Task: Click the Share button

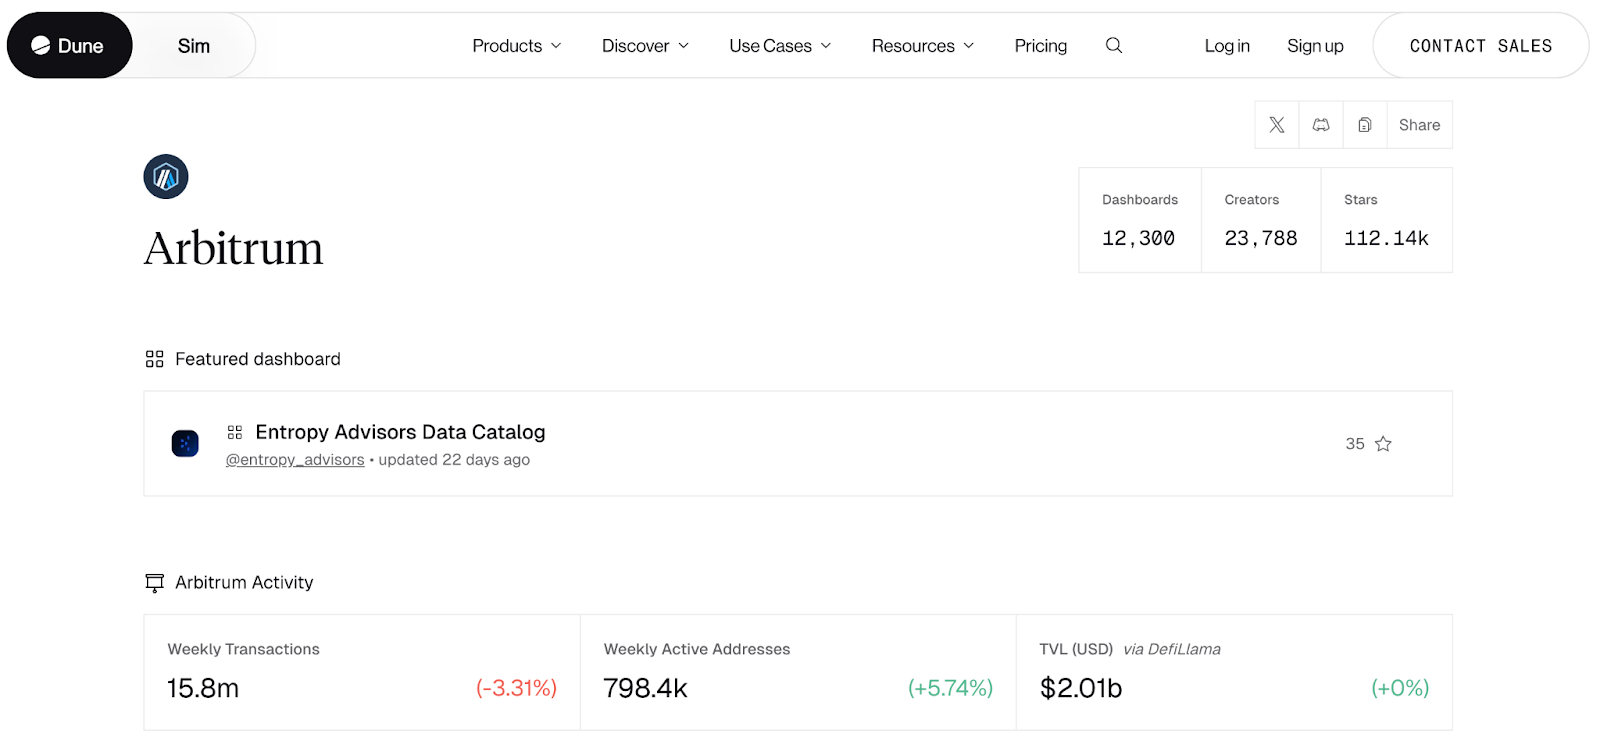Action: [1419, 125]
